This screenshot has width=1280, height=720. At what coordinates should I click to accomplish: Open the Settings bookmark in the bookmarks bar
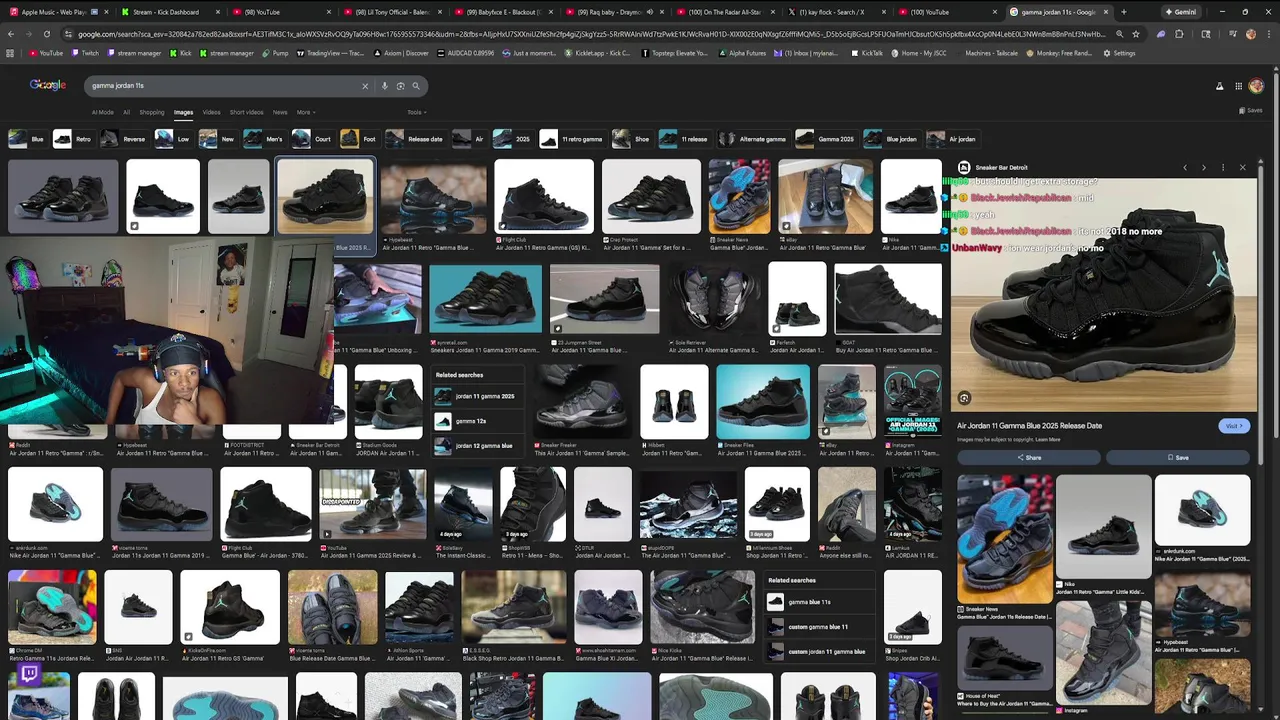click(x=1119, y=53)
